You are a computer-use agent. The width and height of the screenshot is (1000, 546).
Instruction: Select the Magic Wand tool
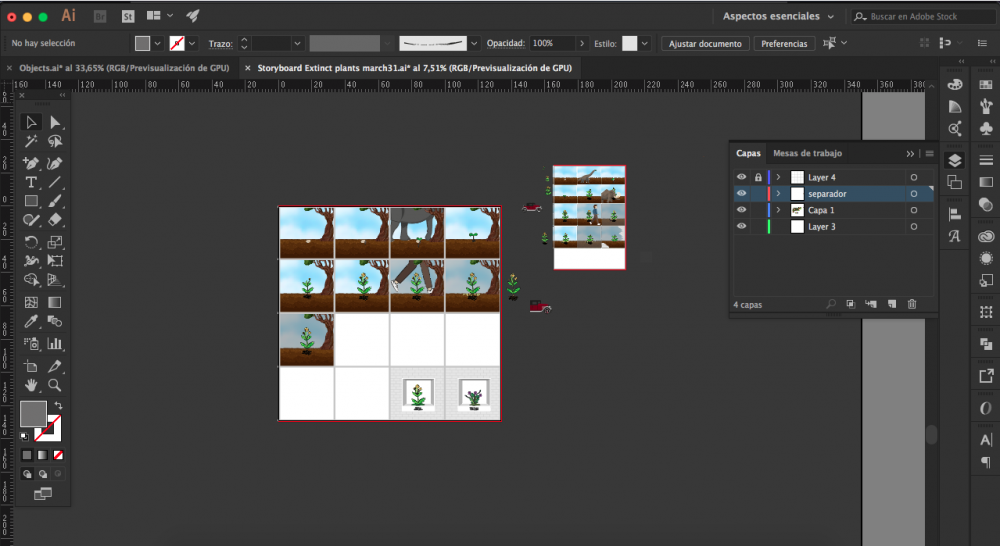[32, 142]
